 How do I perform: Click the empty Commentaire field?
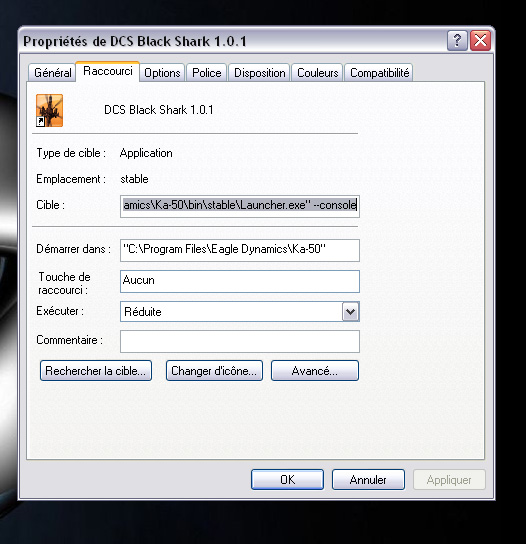click(240, 341)
